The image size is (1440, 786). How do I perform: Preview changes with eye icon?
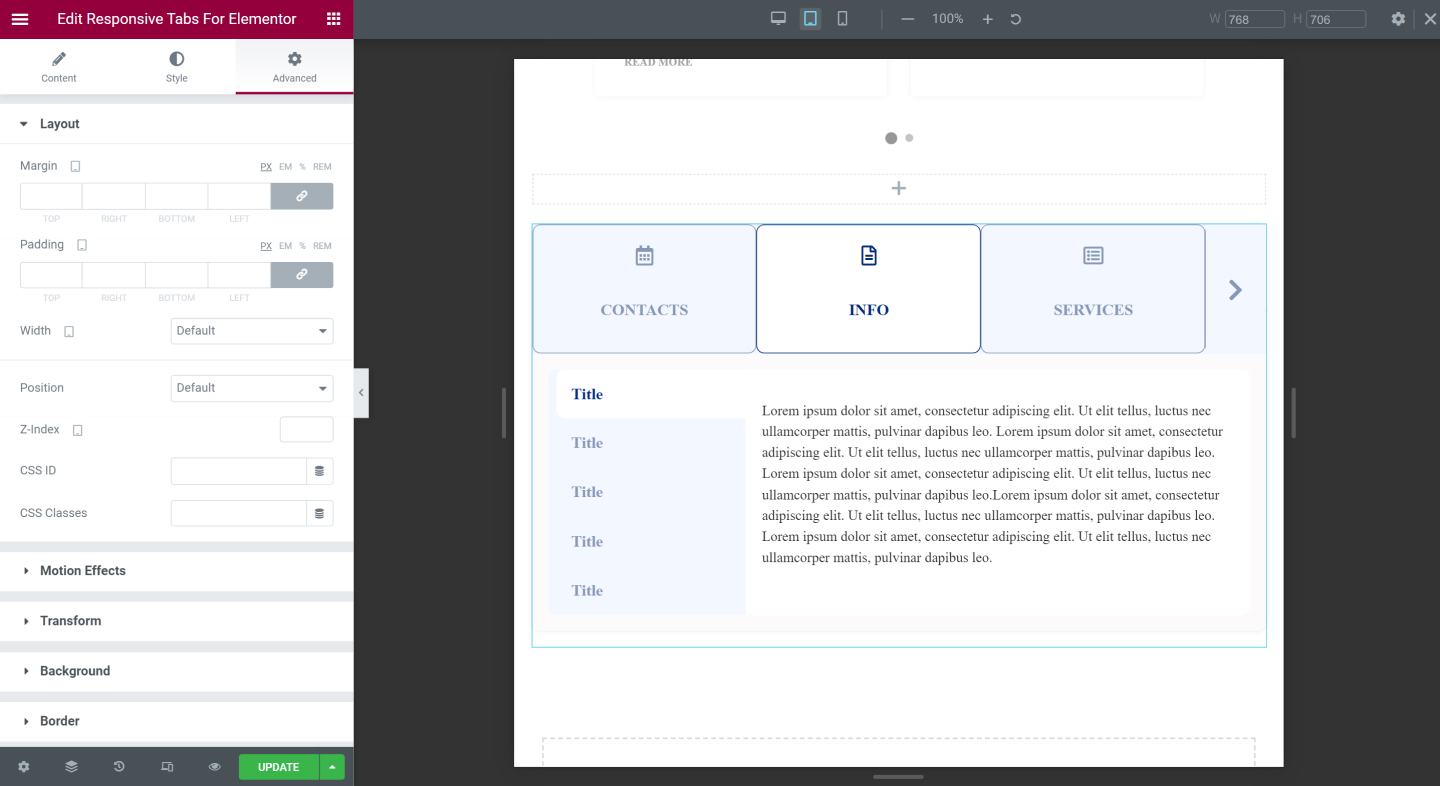(x=214, y=767)
